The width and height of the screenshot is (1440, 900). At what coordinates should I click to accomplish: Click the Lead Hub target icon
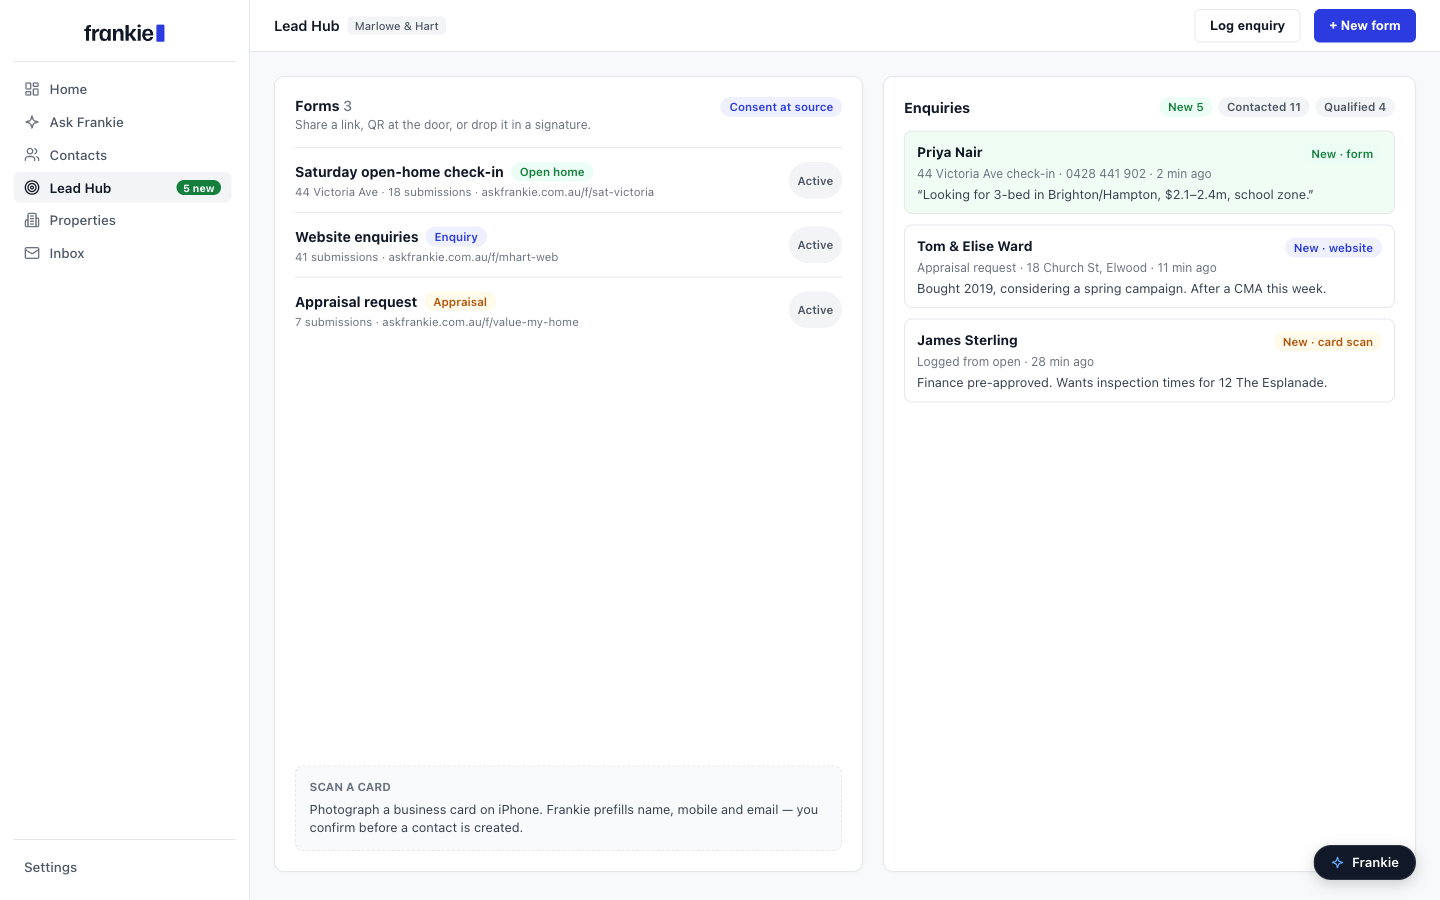[32, 188]
